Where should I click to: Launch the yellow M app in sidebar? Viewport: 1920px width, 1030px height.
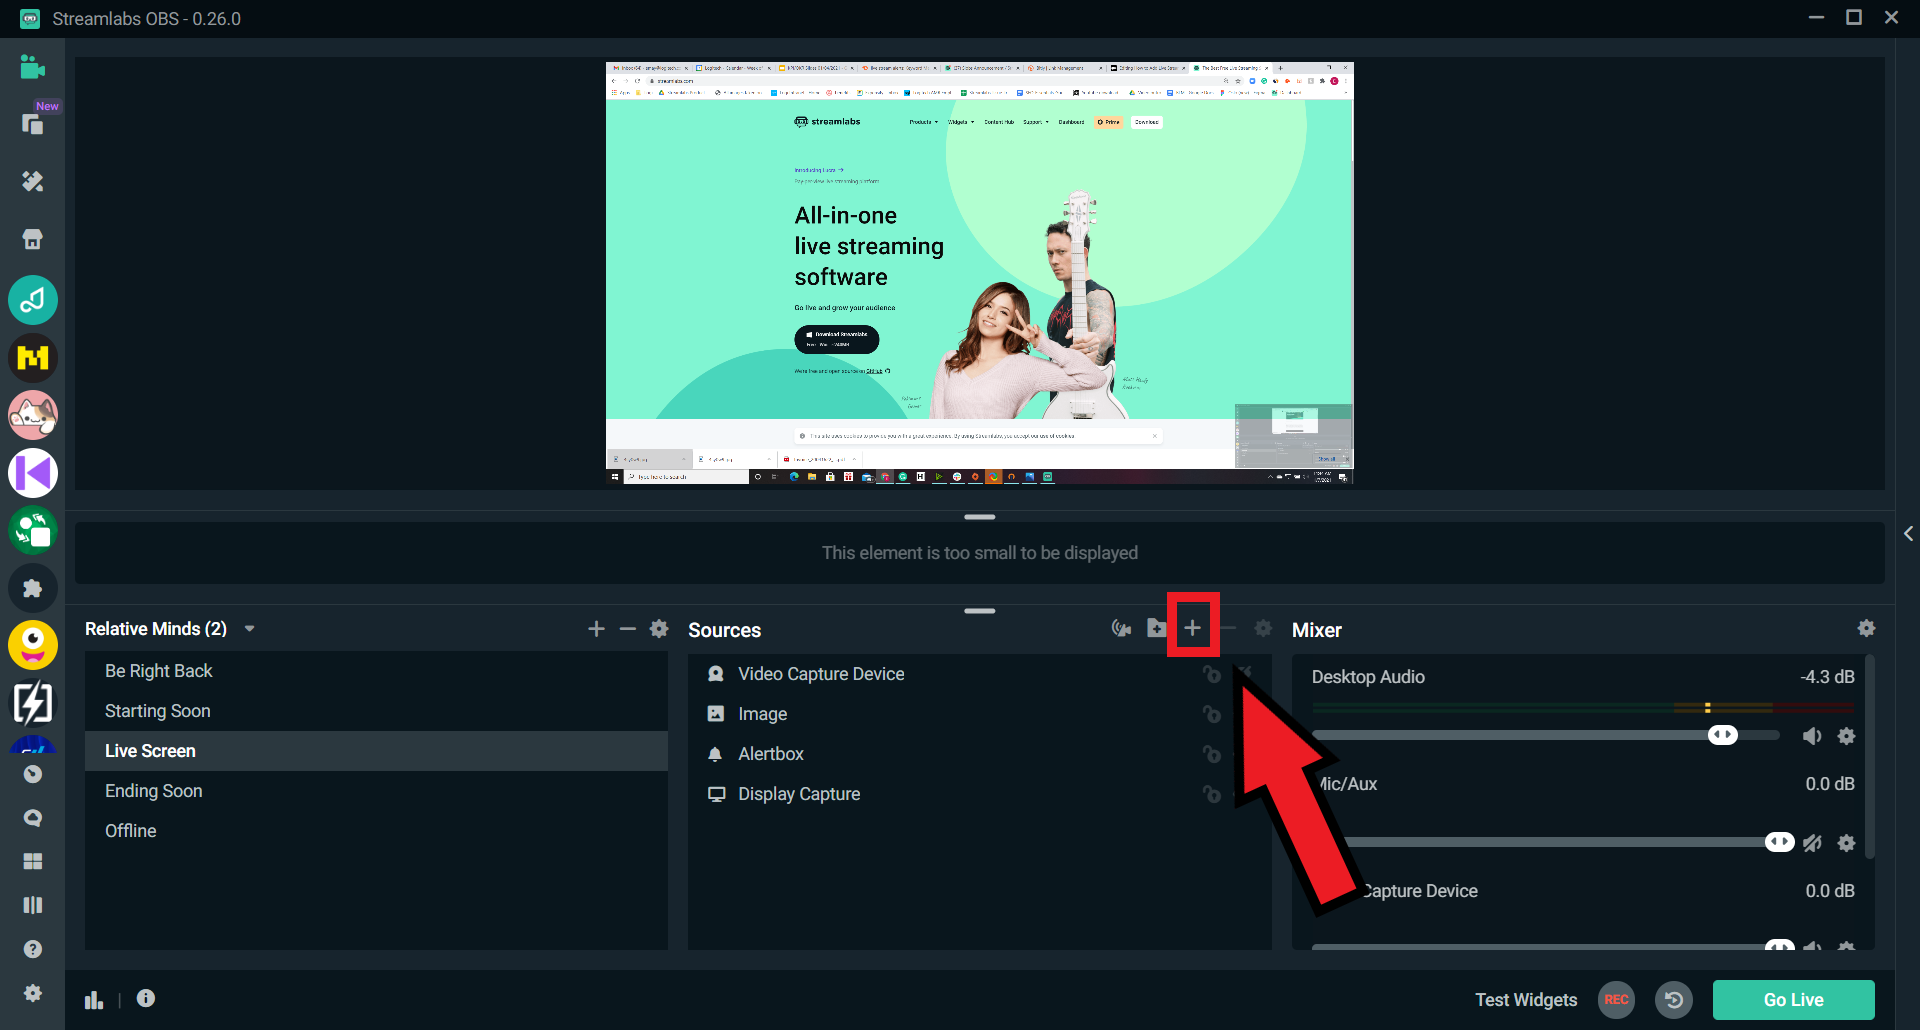[x=33, y=358]
